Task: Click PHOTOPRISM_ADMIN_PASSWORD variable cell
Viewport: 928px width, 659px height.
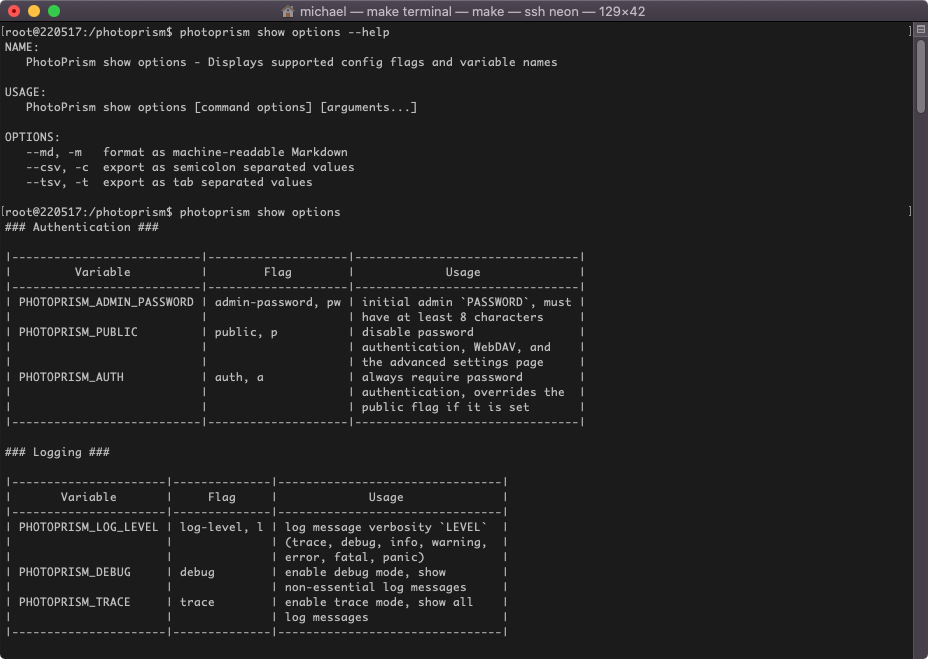Action: point(106,302)
